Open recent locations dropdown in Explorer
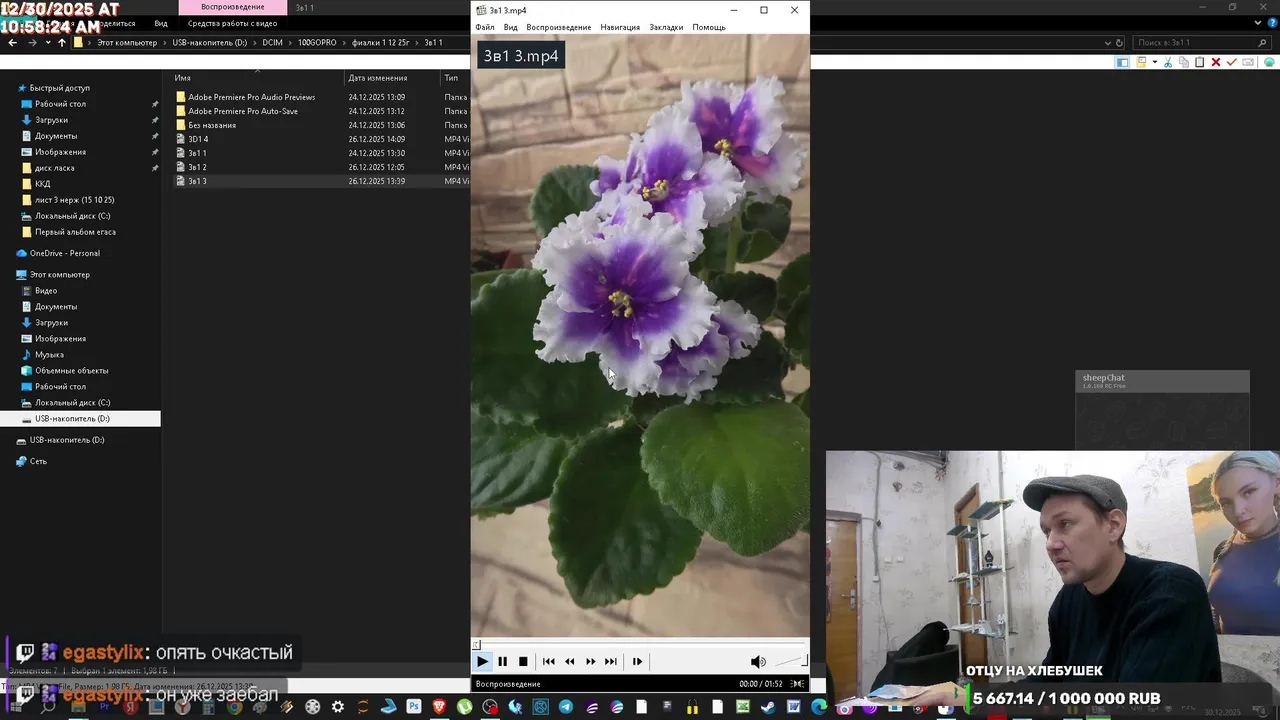Image resolution: width=1280 pixels, height=720 pixels. tap(48, 42)
